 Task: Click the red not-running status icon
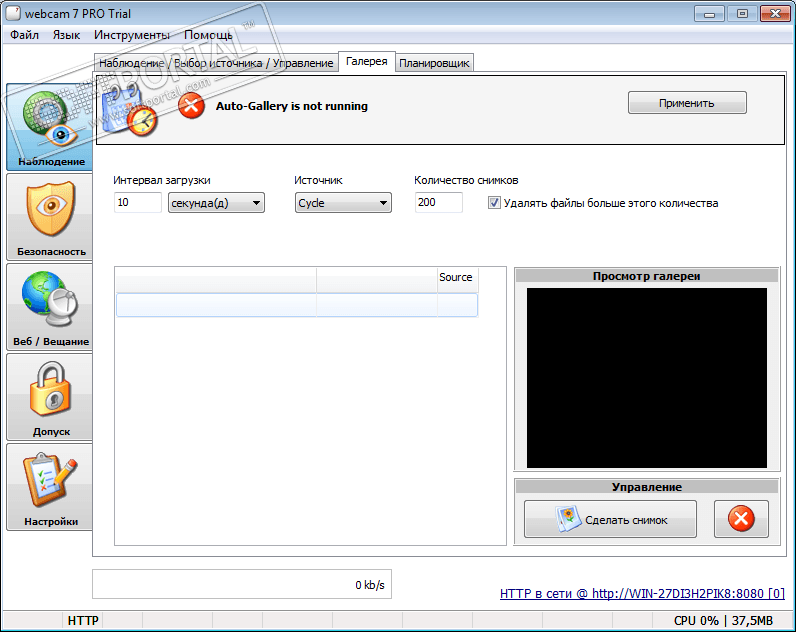coord(191,106)
